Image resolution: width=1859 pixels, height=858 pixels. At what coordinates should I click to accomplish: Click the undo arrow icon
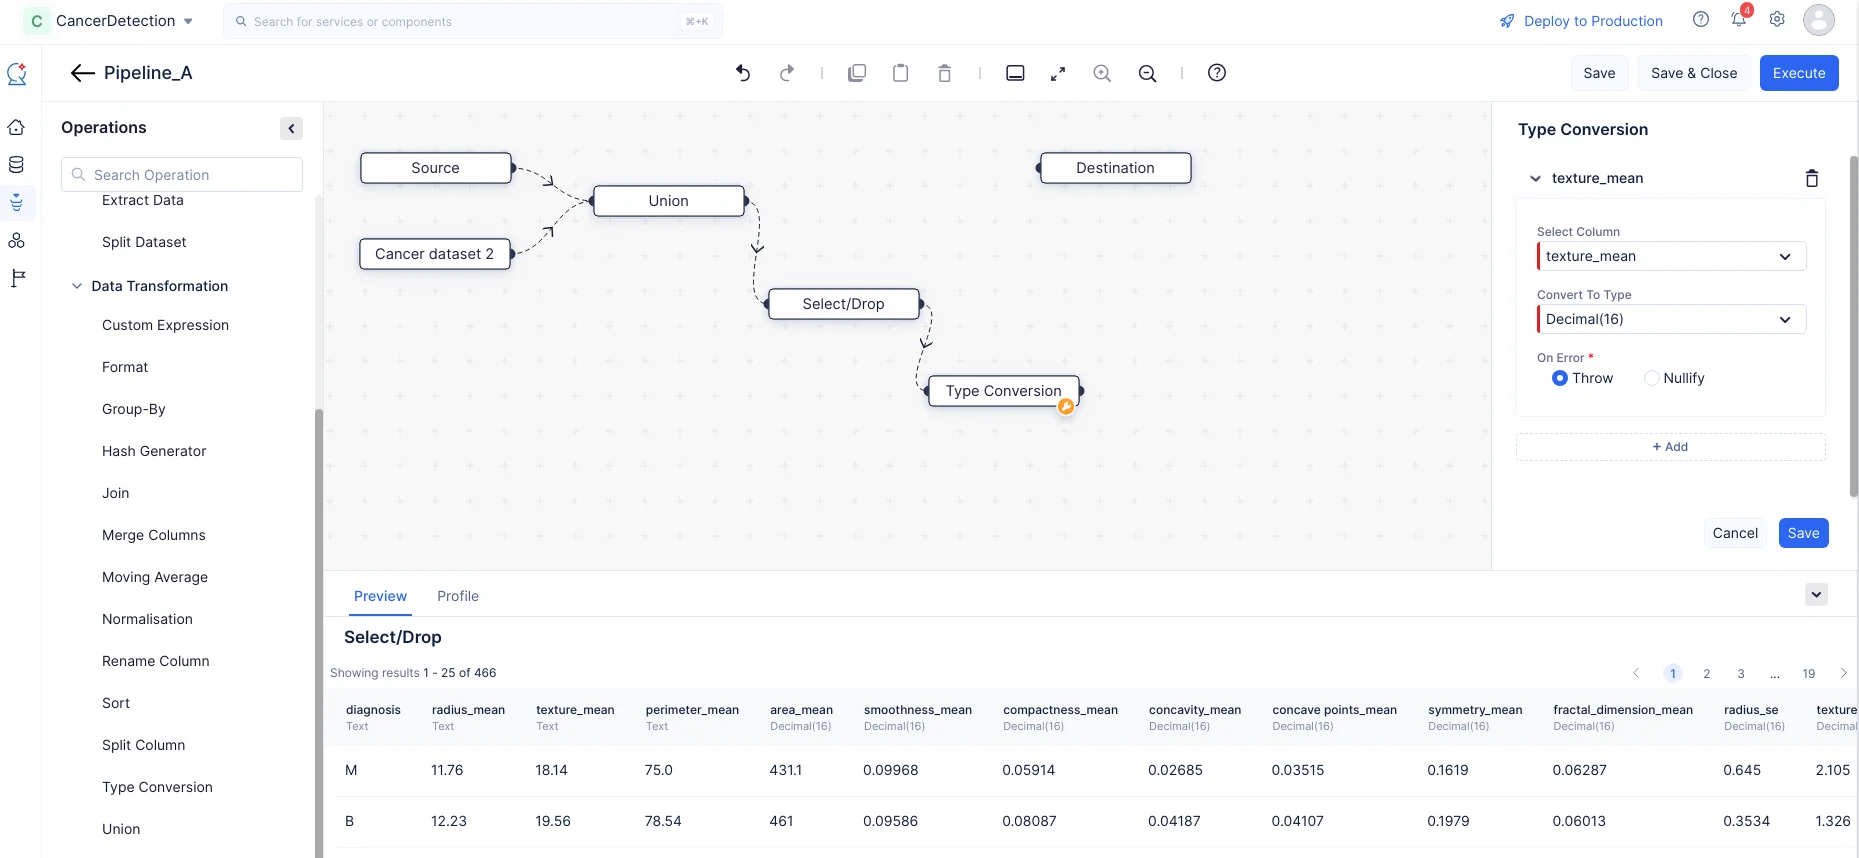[x=743, y=73]
